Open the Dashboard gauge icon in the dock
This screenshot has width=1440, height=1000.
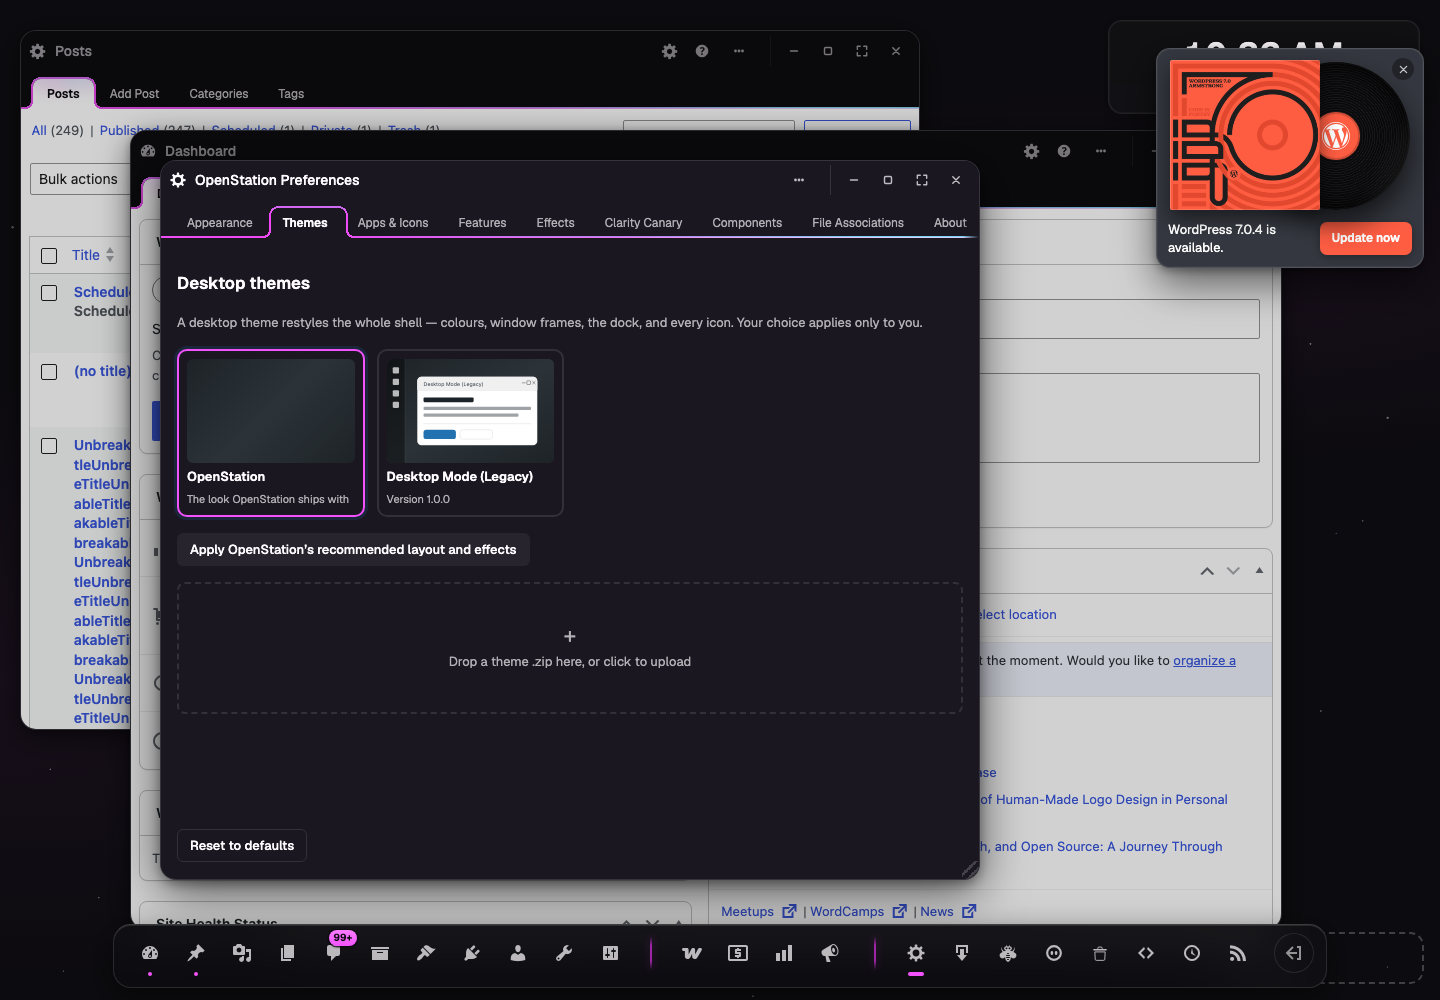click(x=150, y=953)
